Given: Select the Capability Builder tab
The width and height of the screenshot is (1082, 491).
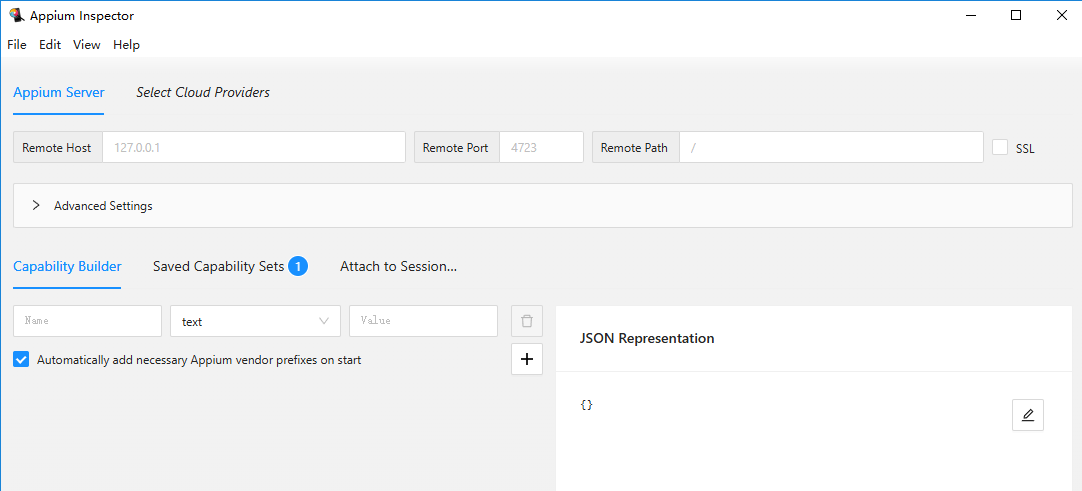Looking at the screenshot, I should (x=67, y=266).
